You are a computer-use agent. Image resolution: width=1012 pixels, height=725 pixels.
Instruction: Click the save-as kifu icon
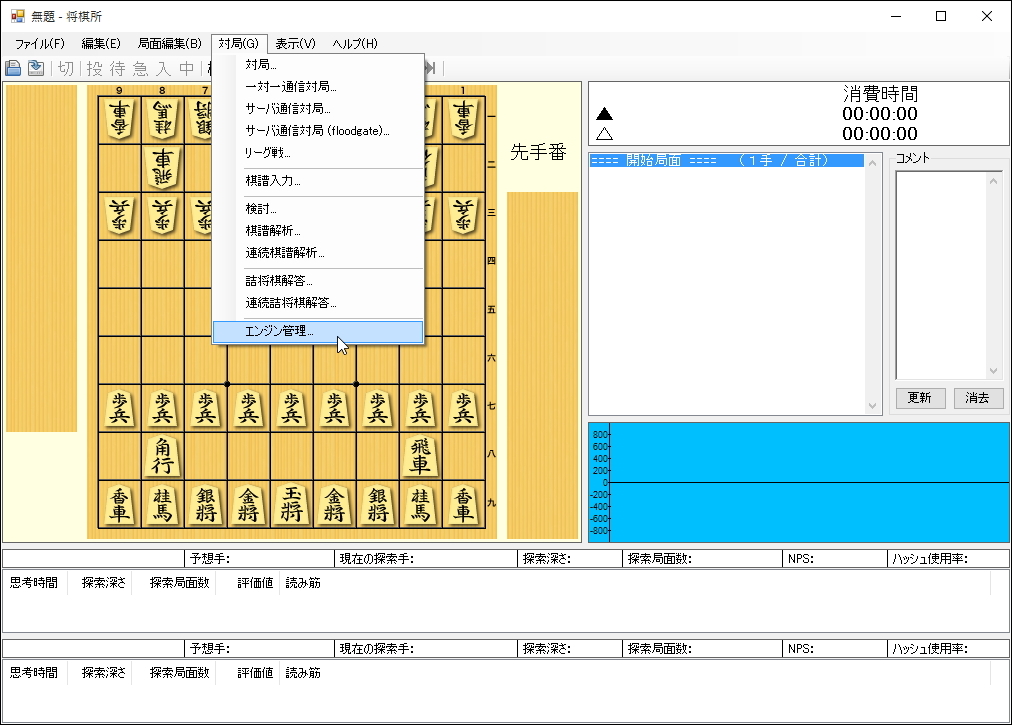tap(35, 68)
